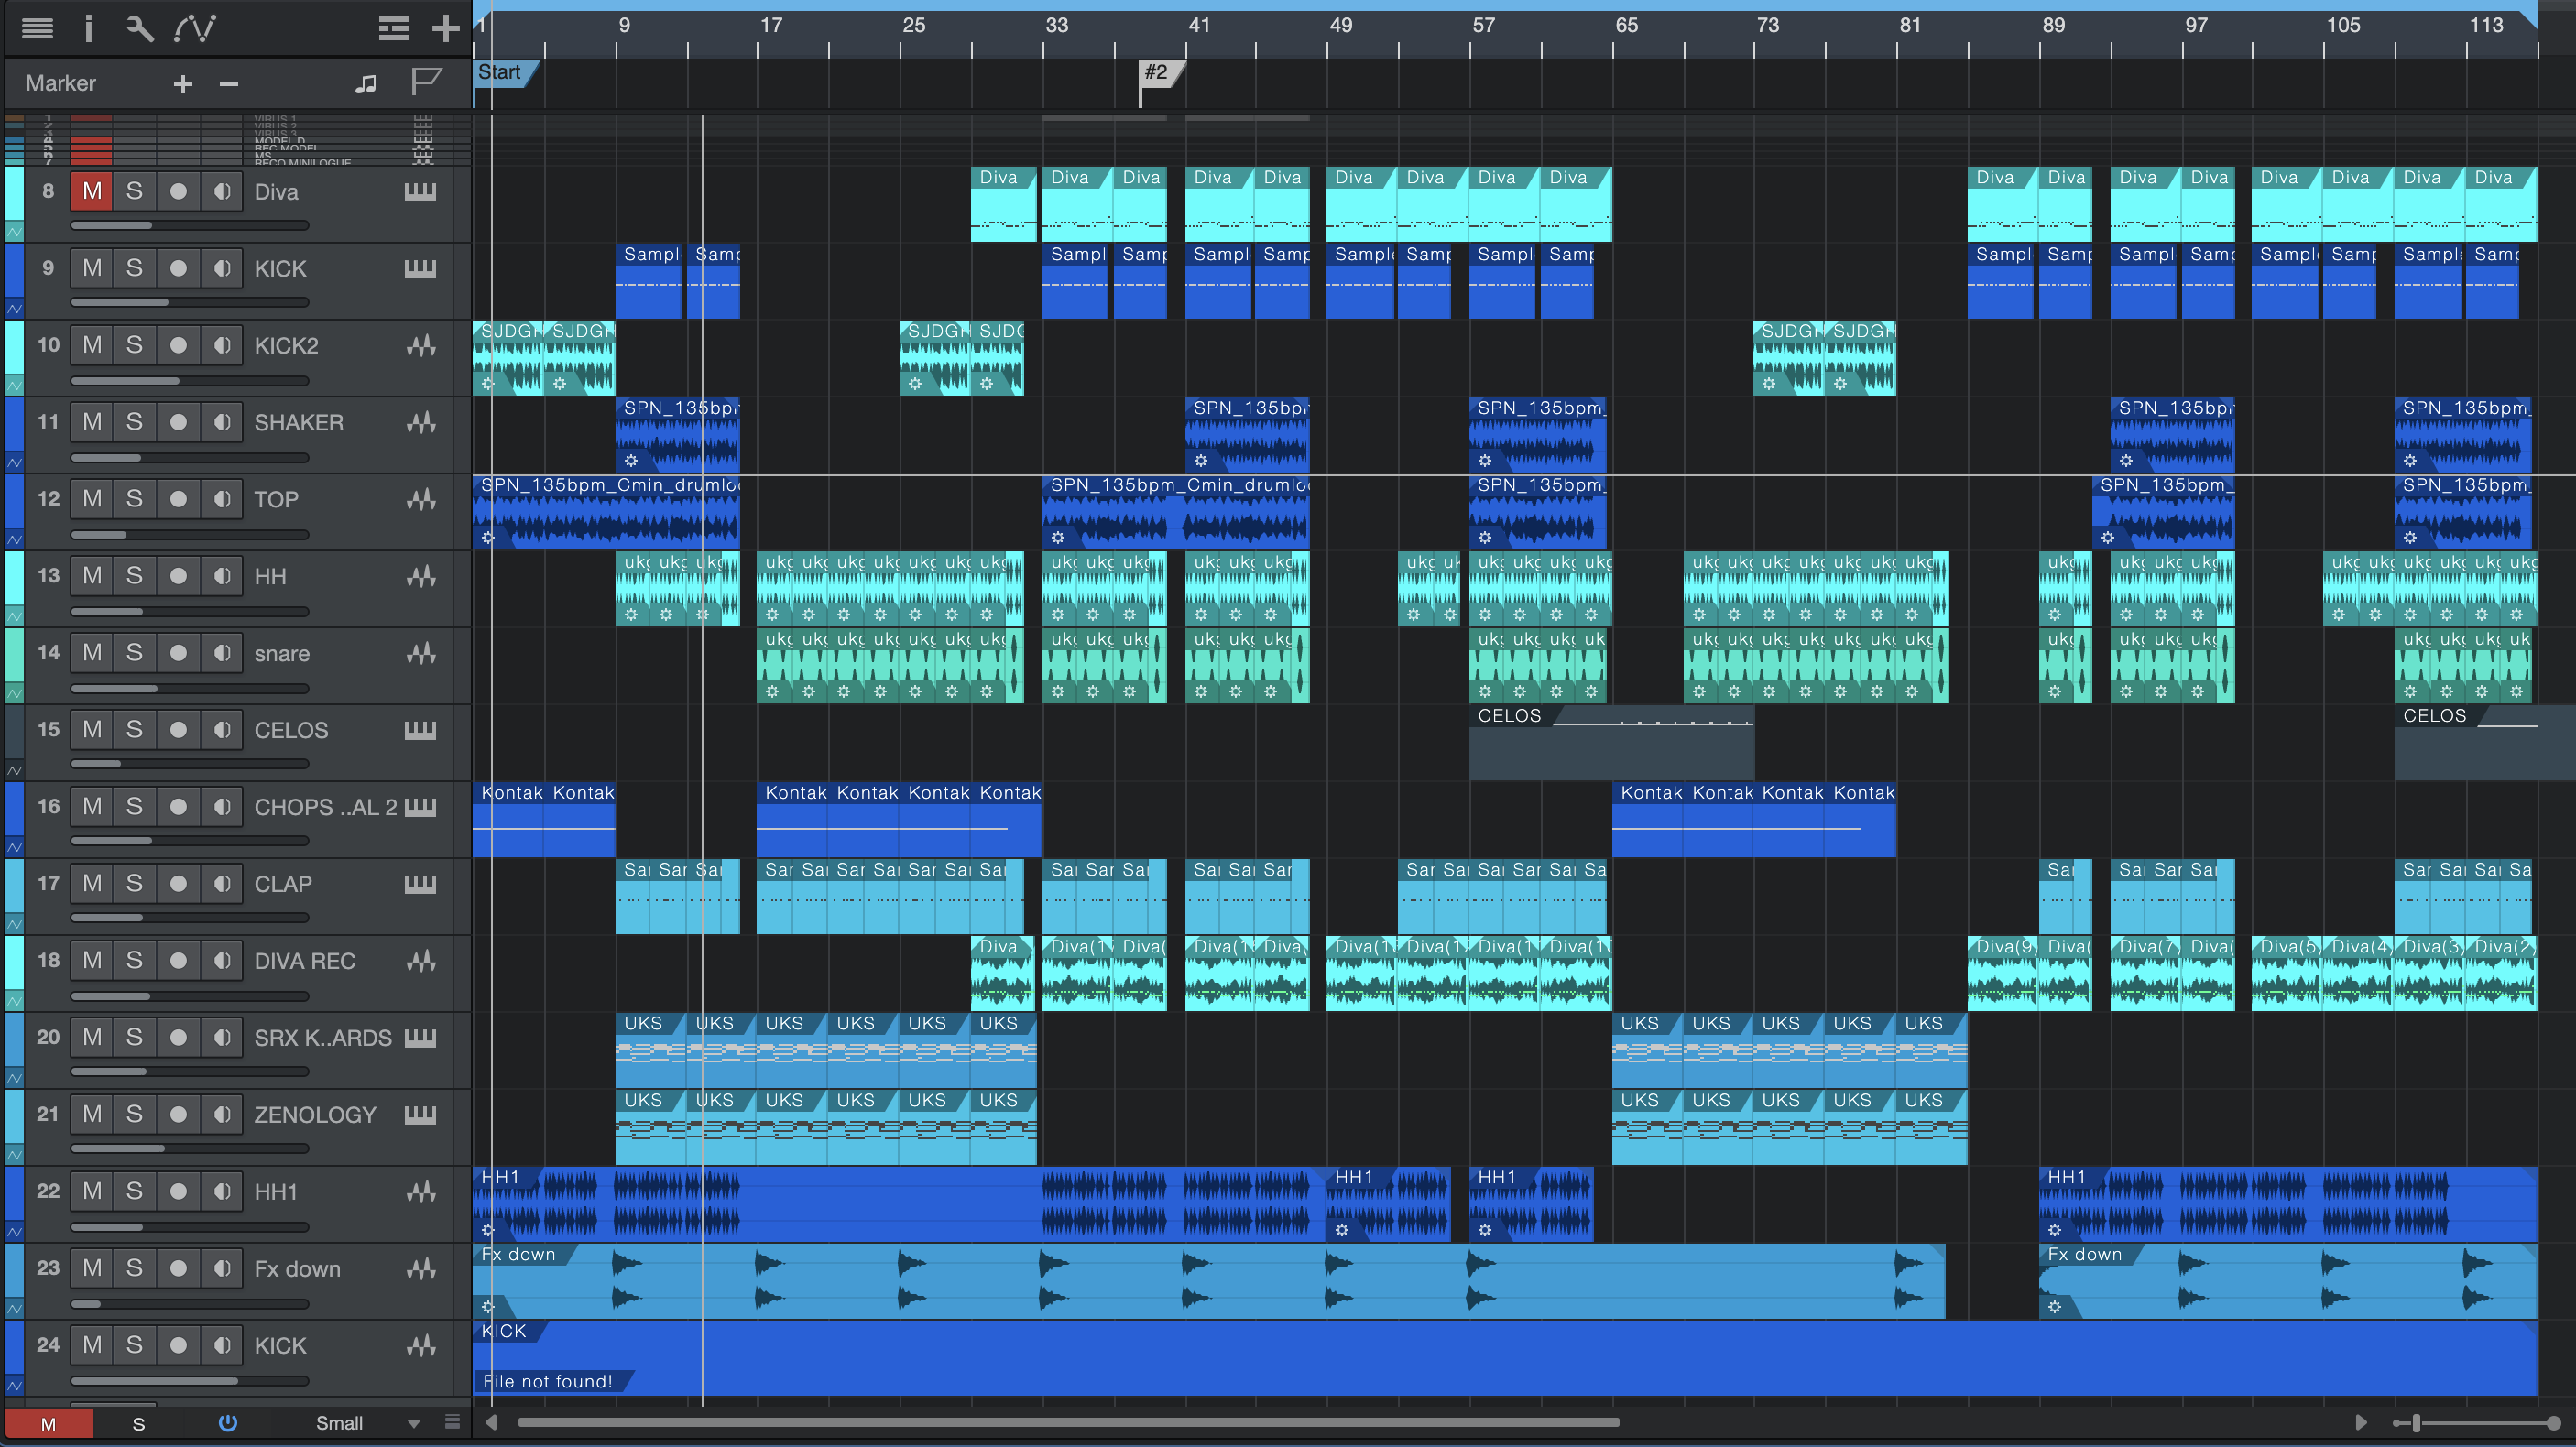Click the #2 marker on the timeline
This screenshot has width=2576, height=1447.
pos(1157,73)
